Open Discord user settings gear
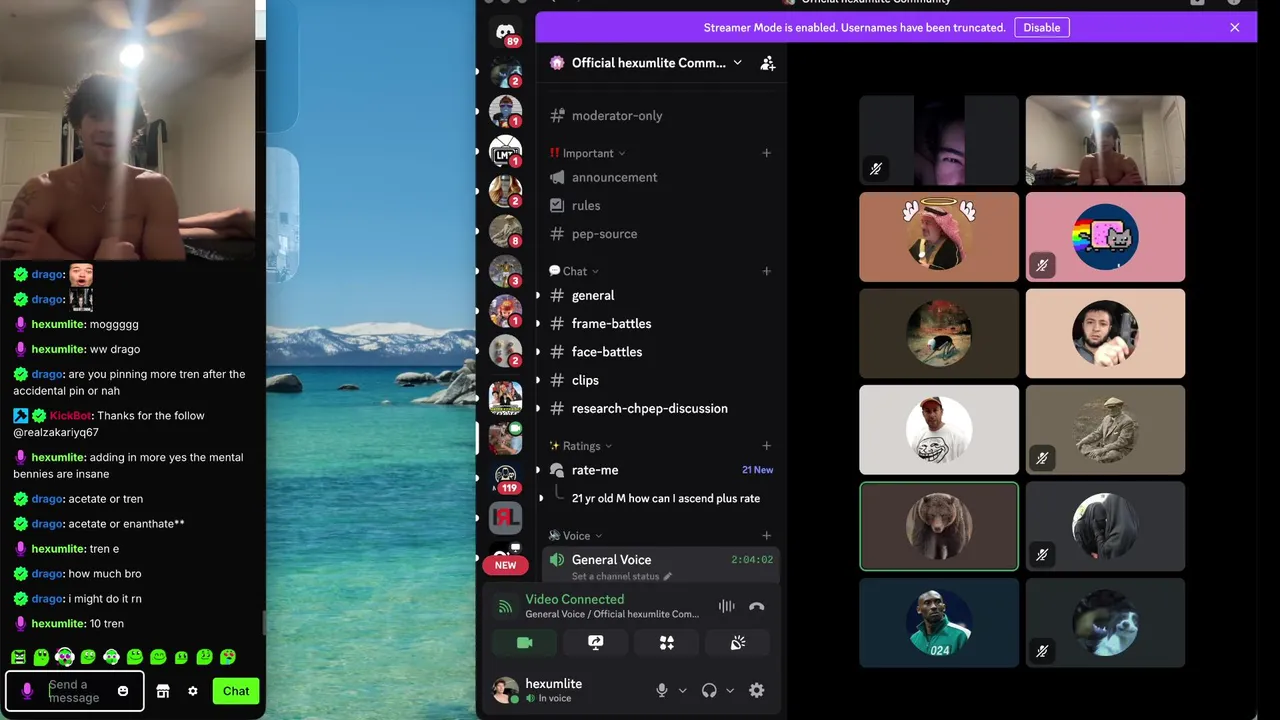 (x=757, y=690)
